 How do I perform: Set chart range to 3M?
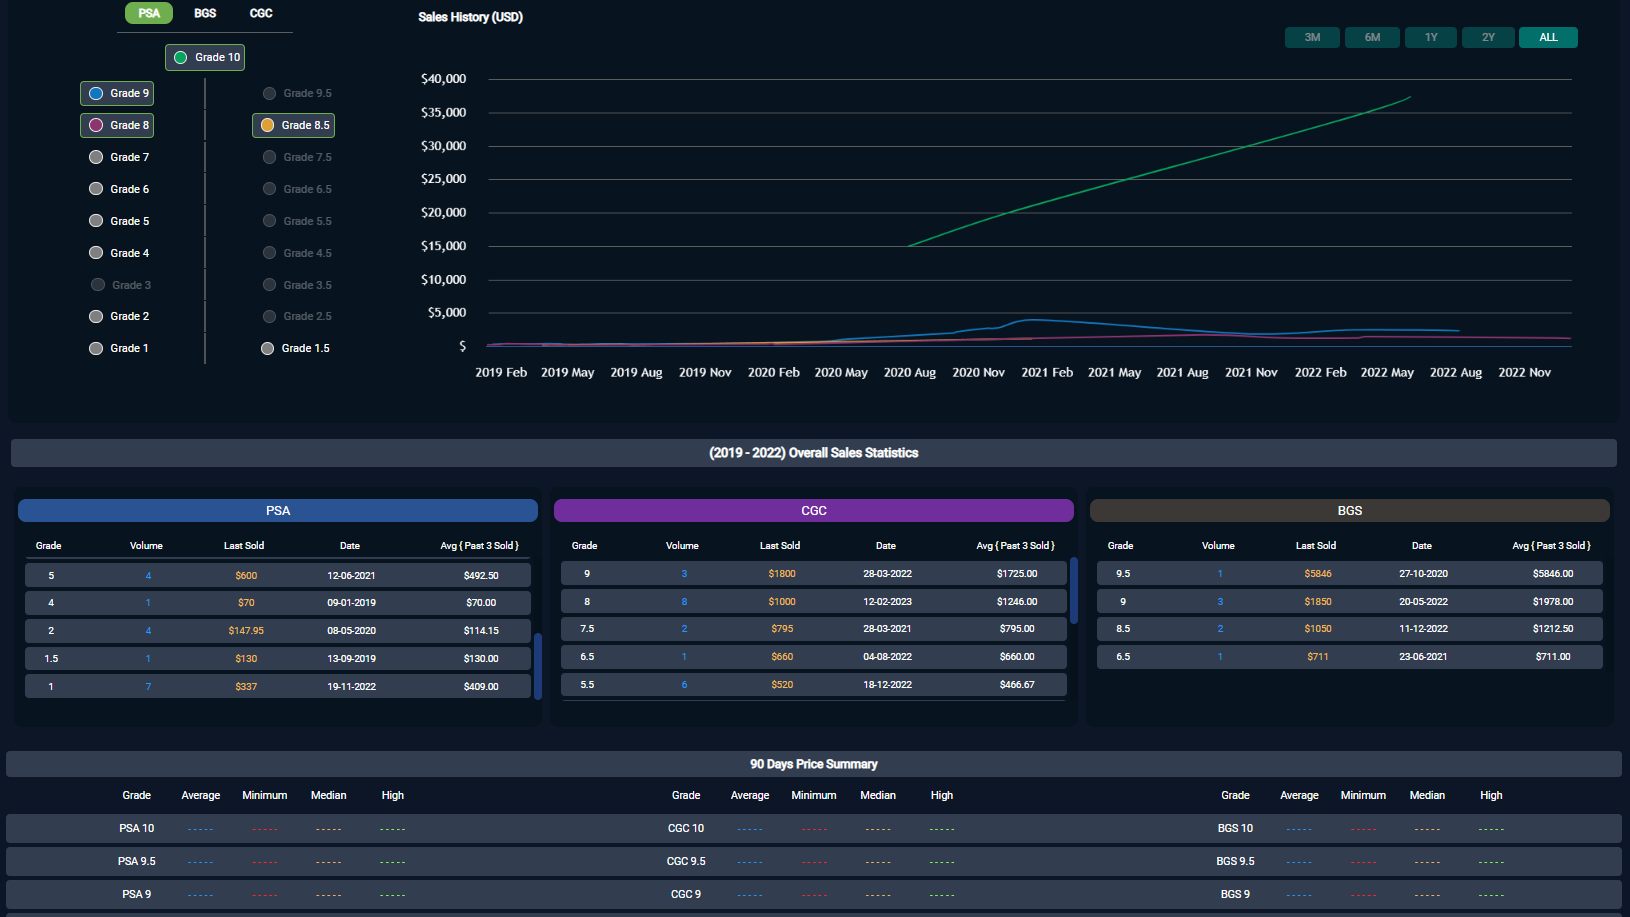point(1312,37)
